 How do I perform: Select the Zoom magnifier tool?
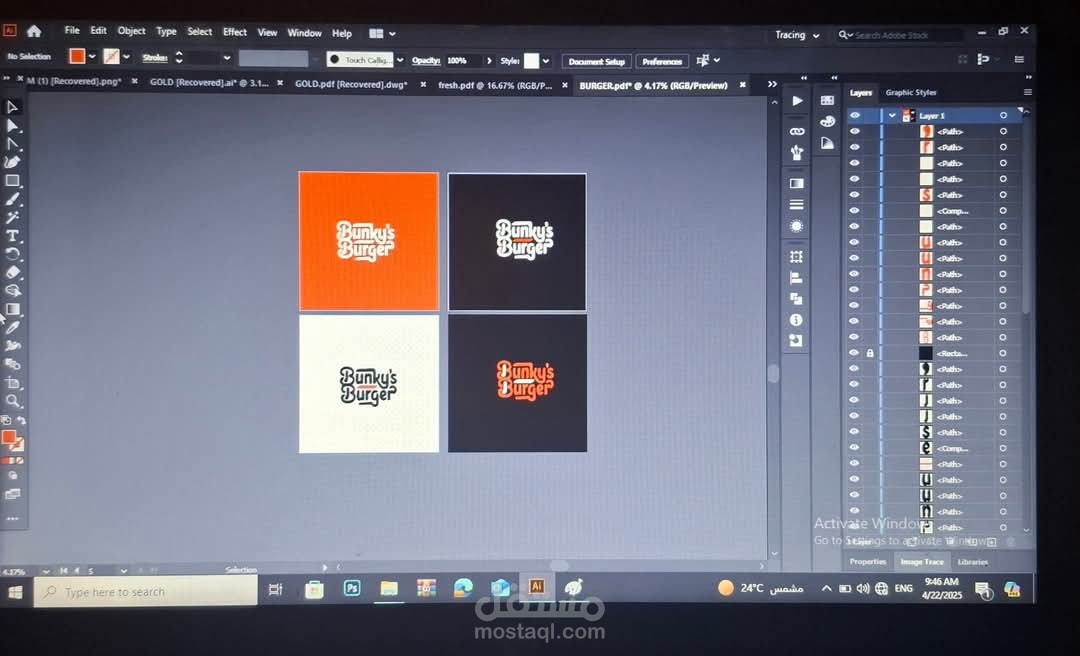point(12,401)
